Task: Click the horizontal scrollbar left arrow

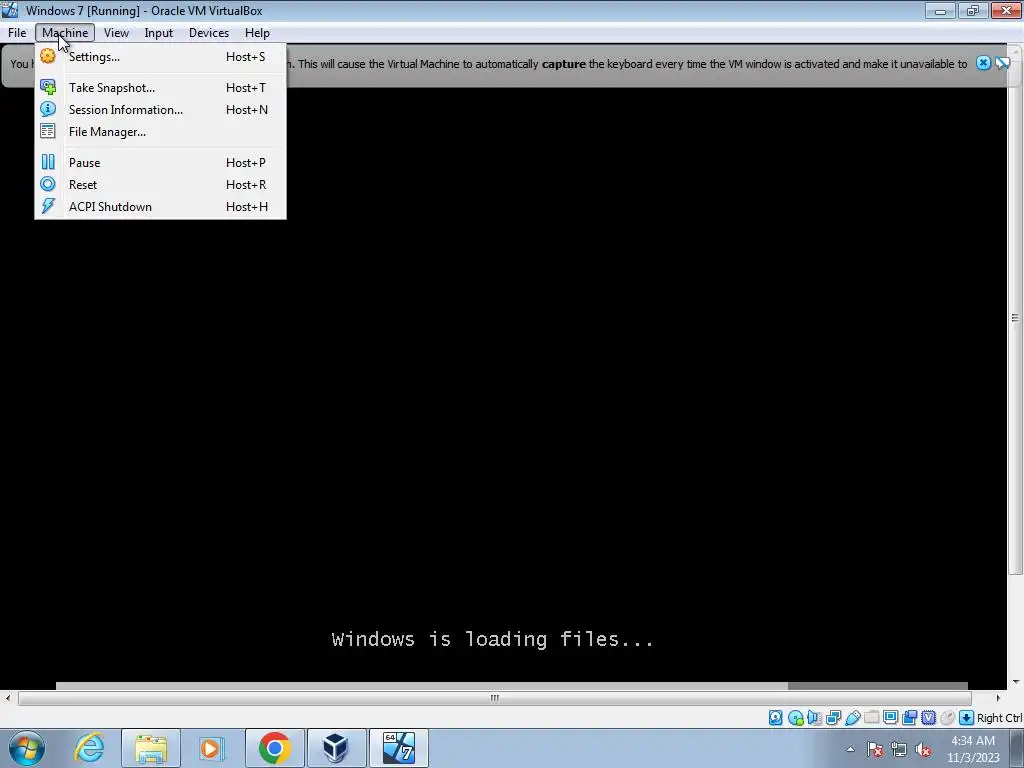Action: point(7,698)
